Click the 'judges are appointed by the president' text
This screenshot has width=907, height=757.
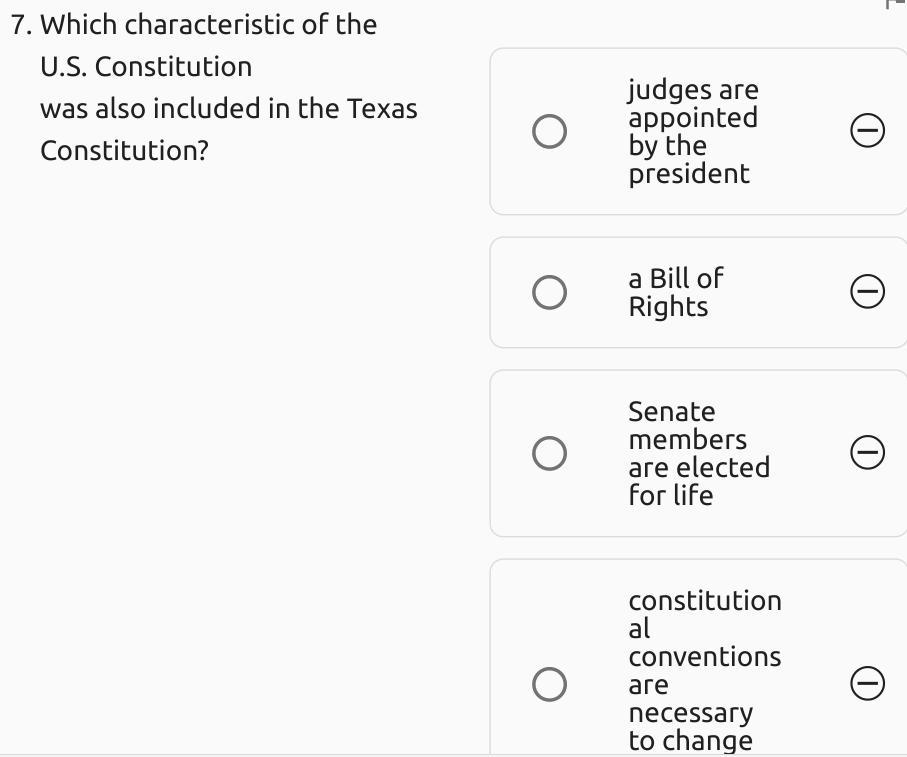(x=693, y=131)
